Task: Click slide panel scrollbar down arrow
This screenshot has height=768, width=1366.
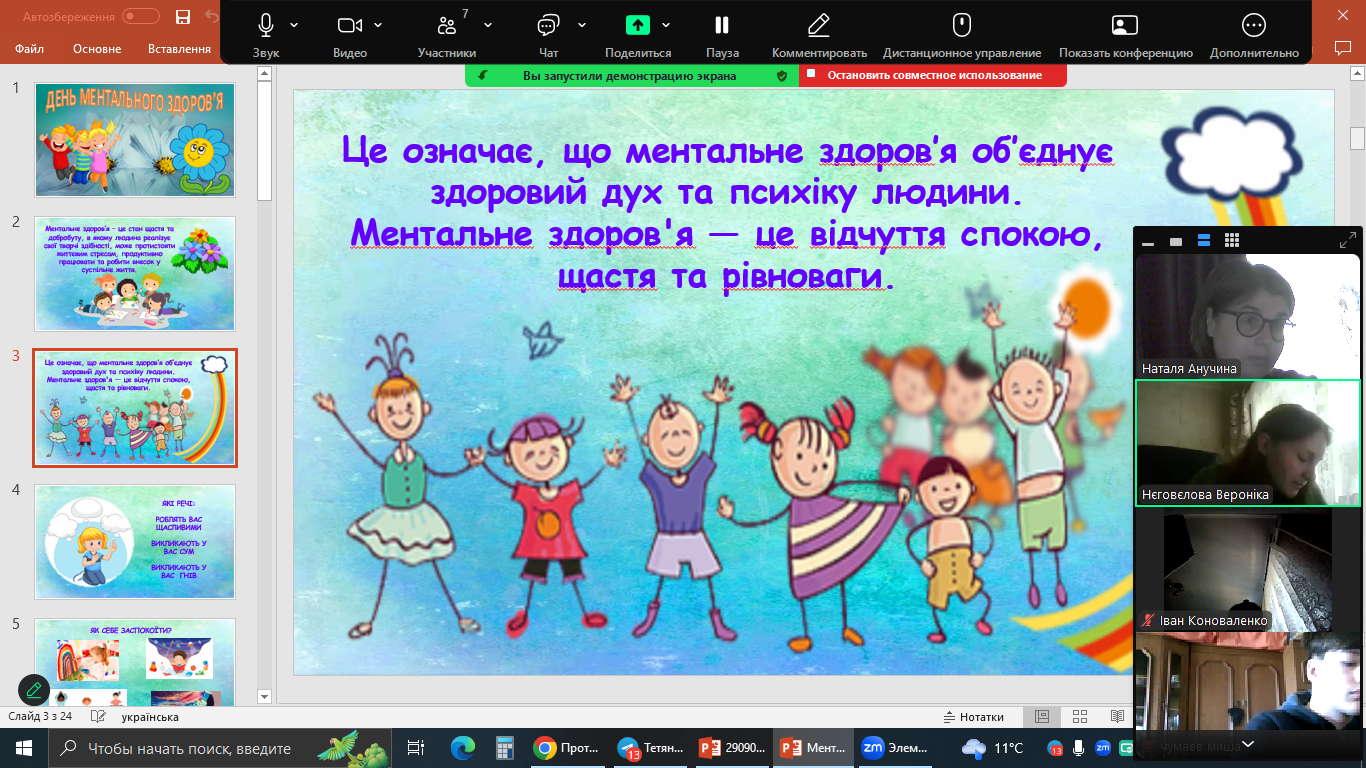Action: click(x=264, y=696)
